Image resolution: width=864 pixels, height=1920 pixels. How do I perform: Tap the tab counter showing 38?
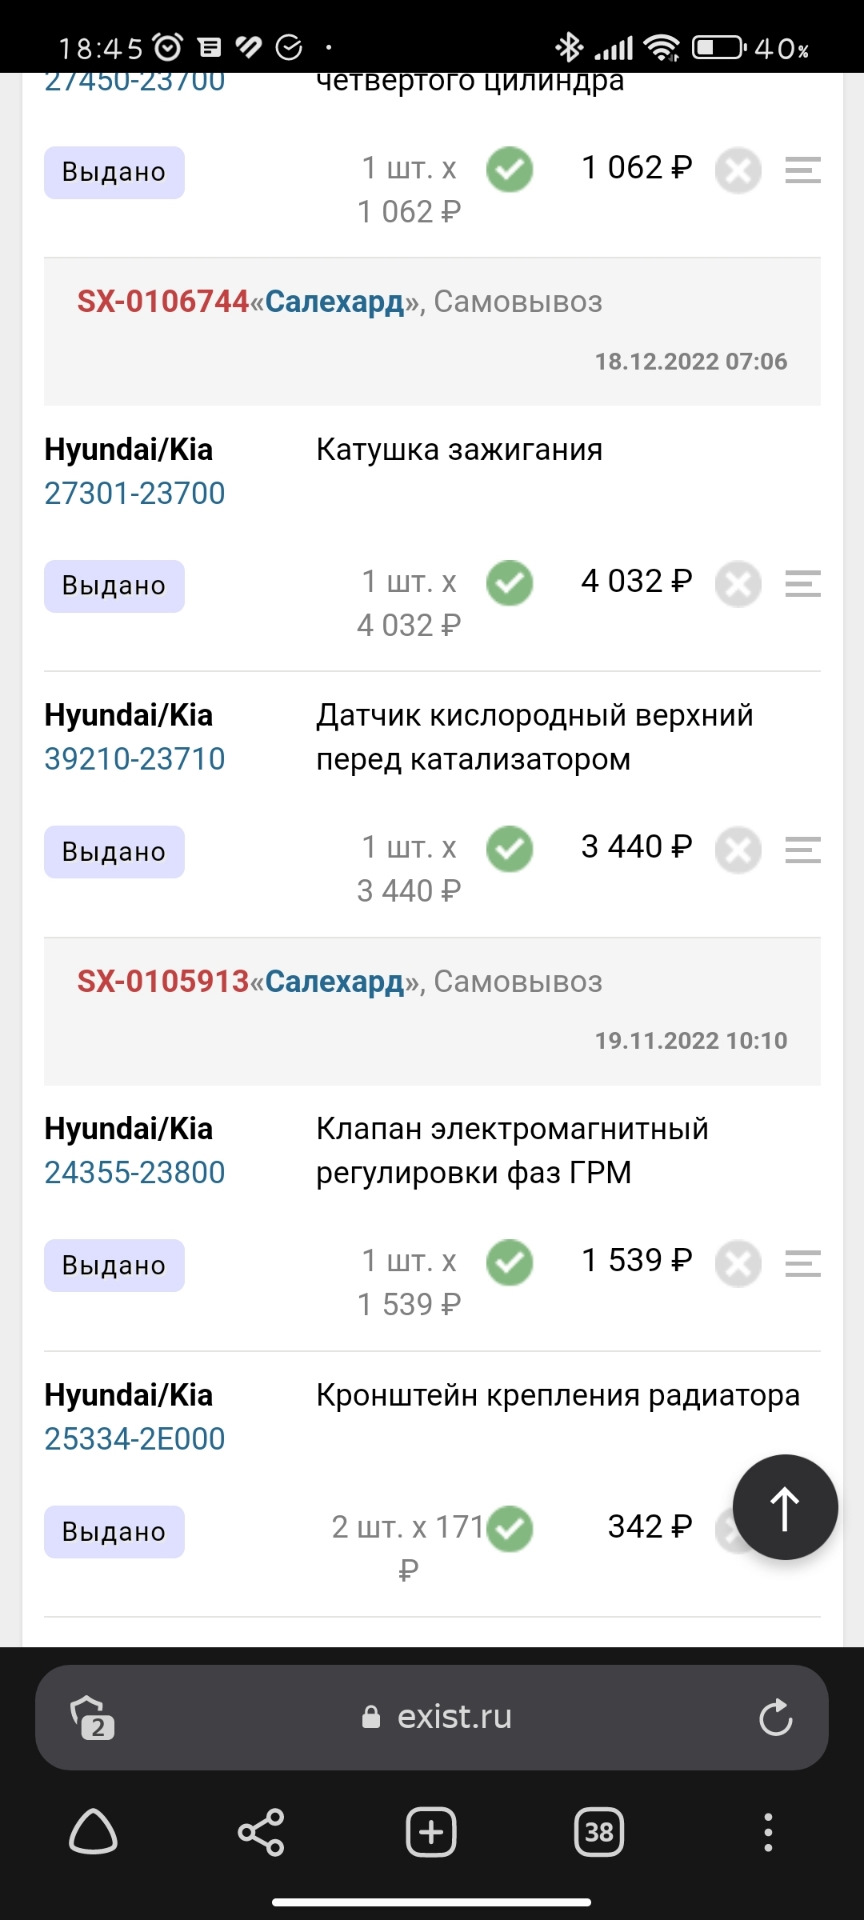click(x=598, y=1831)
